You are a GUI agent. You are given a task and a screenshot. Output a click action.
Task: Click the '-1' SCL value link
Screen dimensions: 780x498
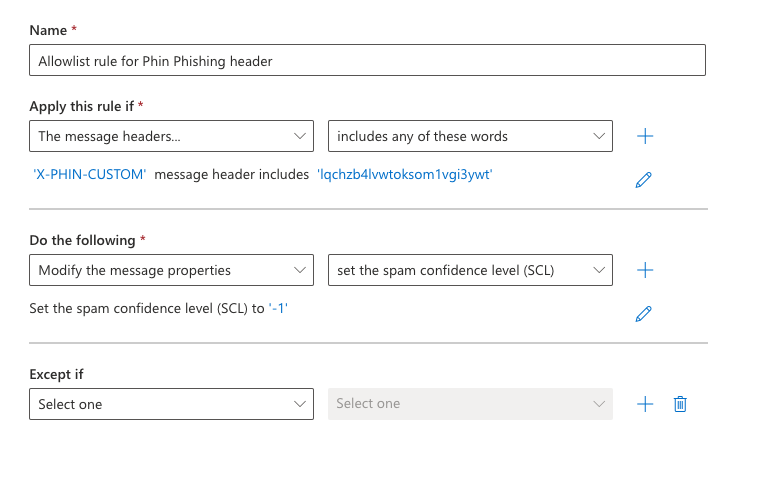tap(279, 308)
